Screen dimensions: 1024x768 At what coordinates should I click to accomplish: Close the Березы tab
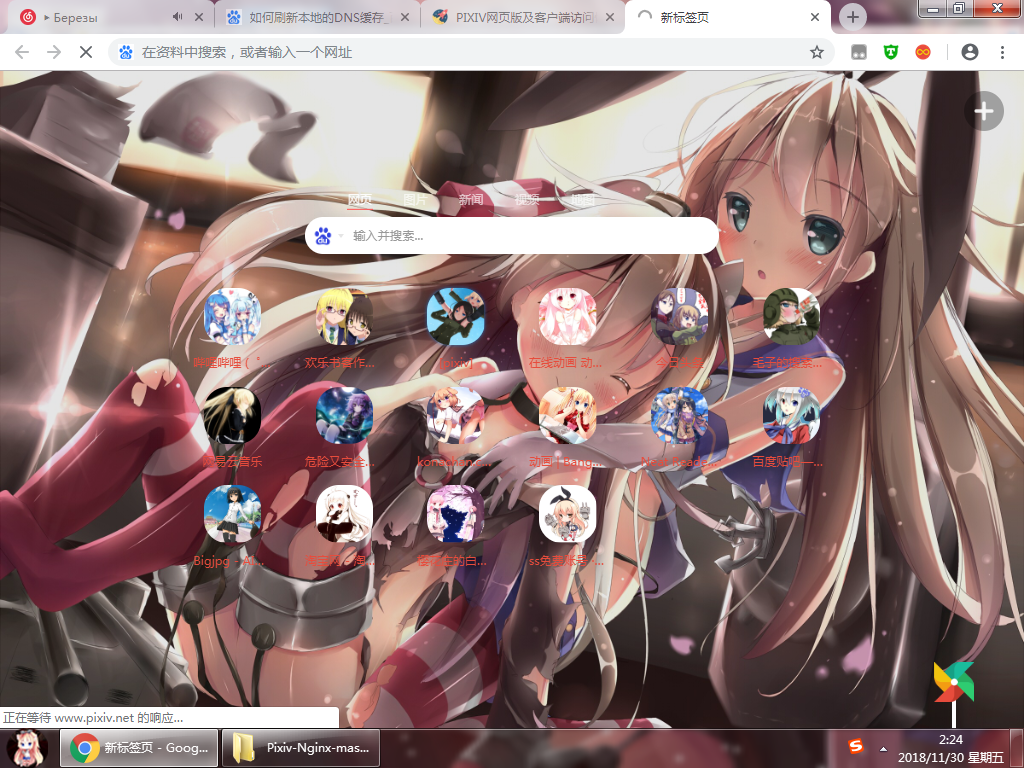[x=199, y=17]
